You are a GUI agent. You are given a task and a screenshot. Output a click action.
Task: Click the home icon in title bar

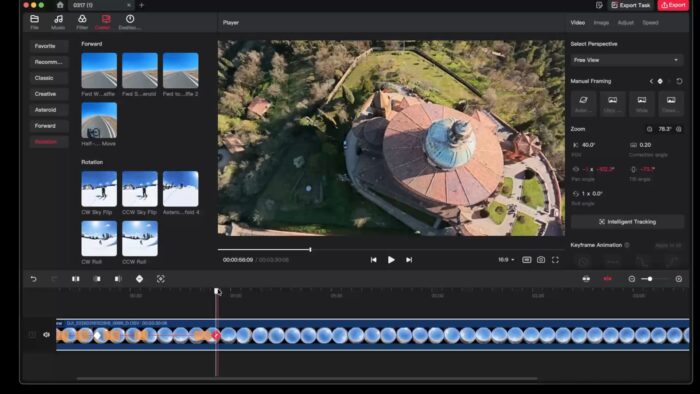(60, 5)
